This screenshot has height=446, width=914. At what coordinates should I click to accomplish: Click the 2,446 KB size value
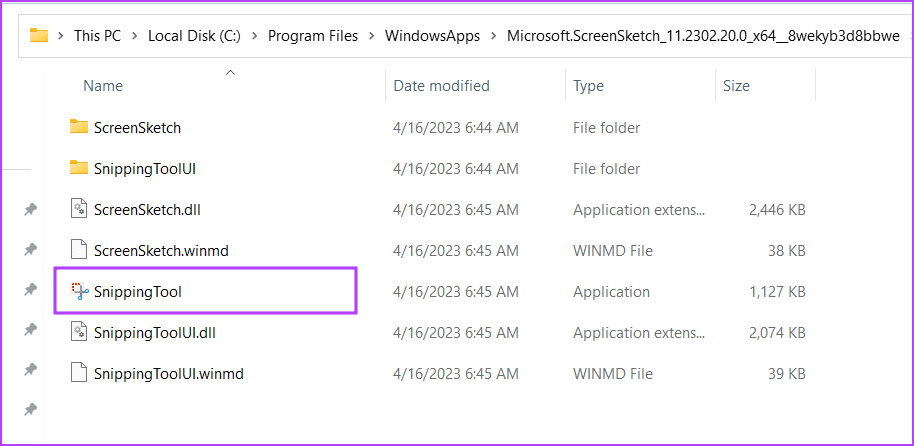777,209
